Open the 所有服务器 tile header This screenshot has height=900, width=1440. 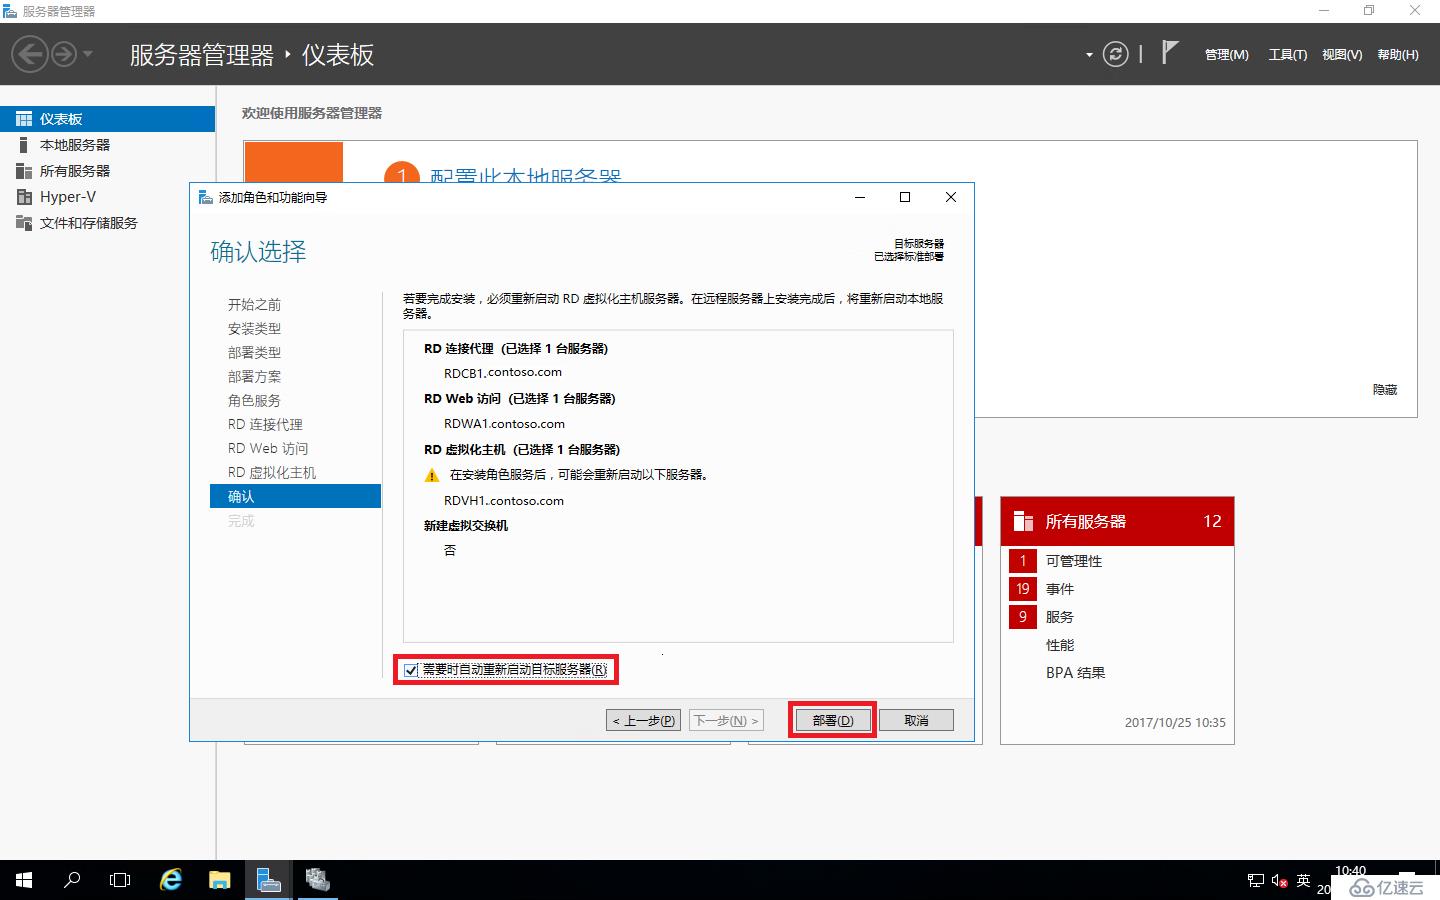coord(1117,521)
